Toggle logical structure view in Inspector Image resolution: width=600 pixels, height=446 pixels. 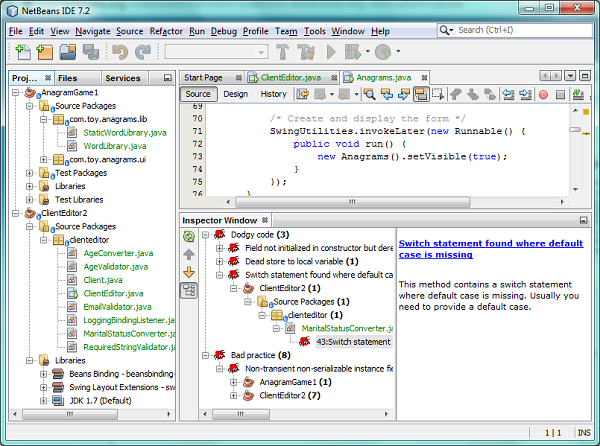click(x=189, y=290)
